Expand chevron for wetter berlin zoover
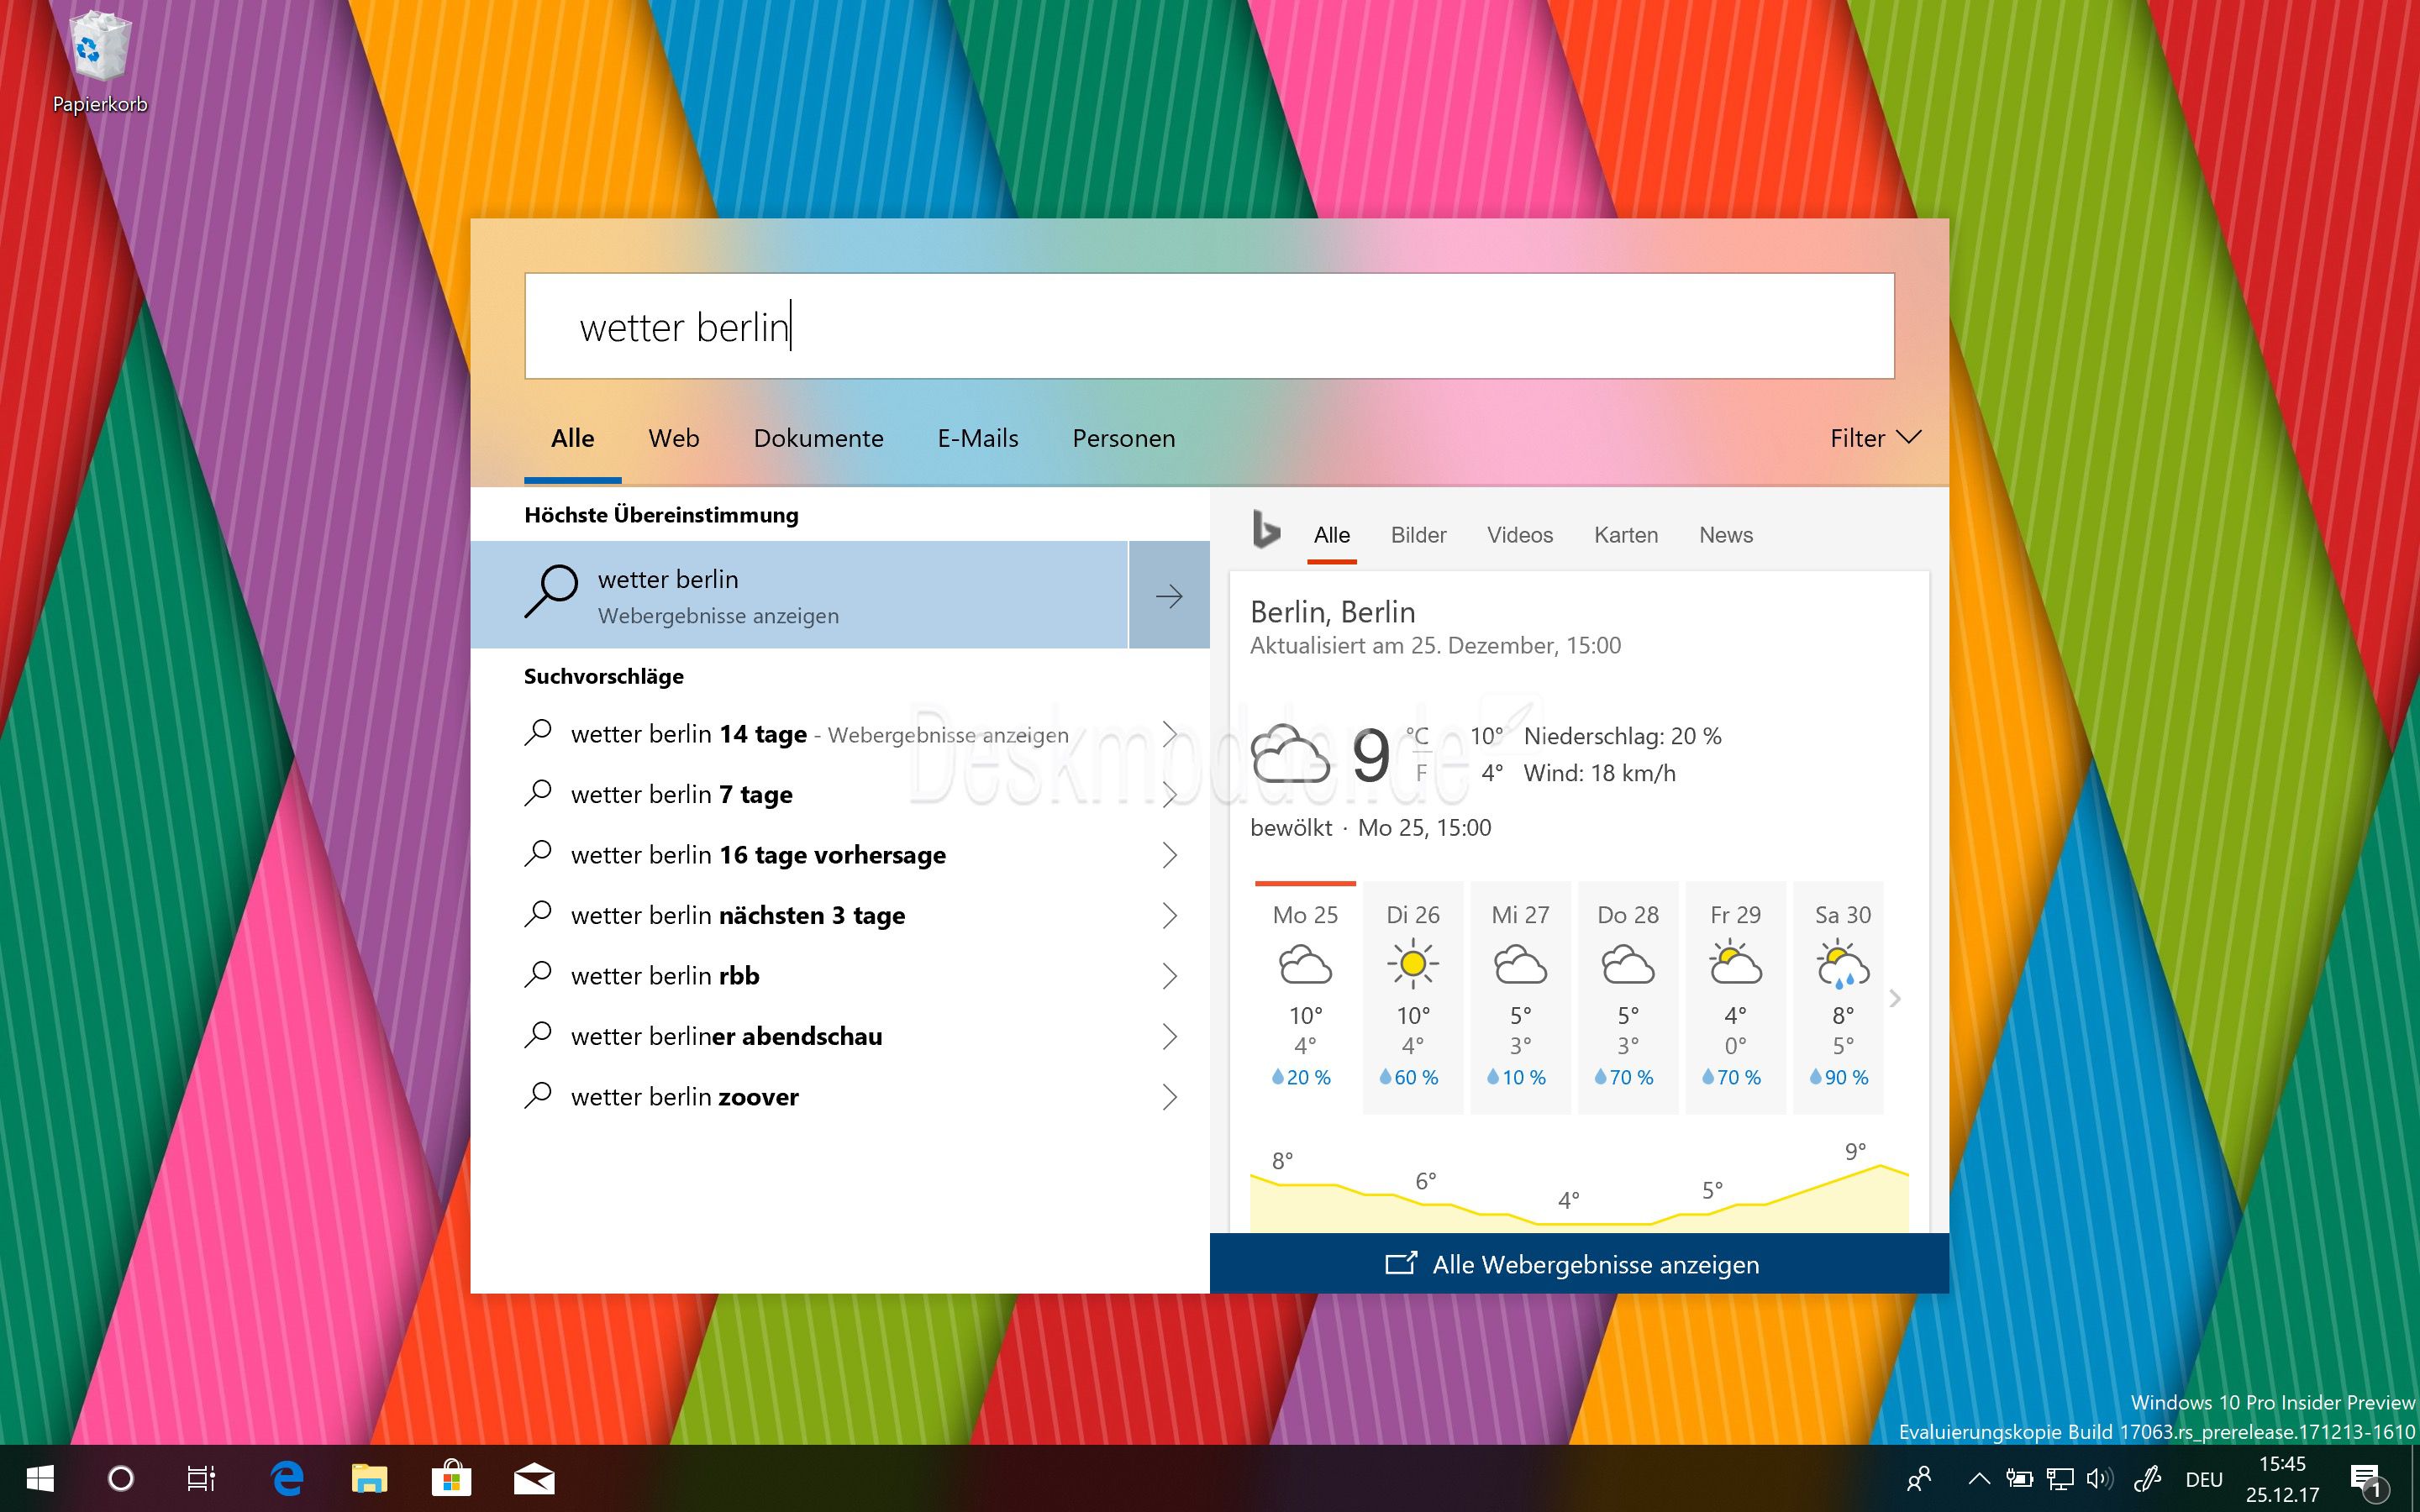This screenshot has height=1512, width=2420. pyautogui.click(x=1169, y=1097)
